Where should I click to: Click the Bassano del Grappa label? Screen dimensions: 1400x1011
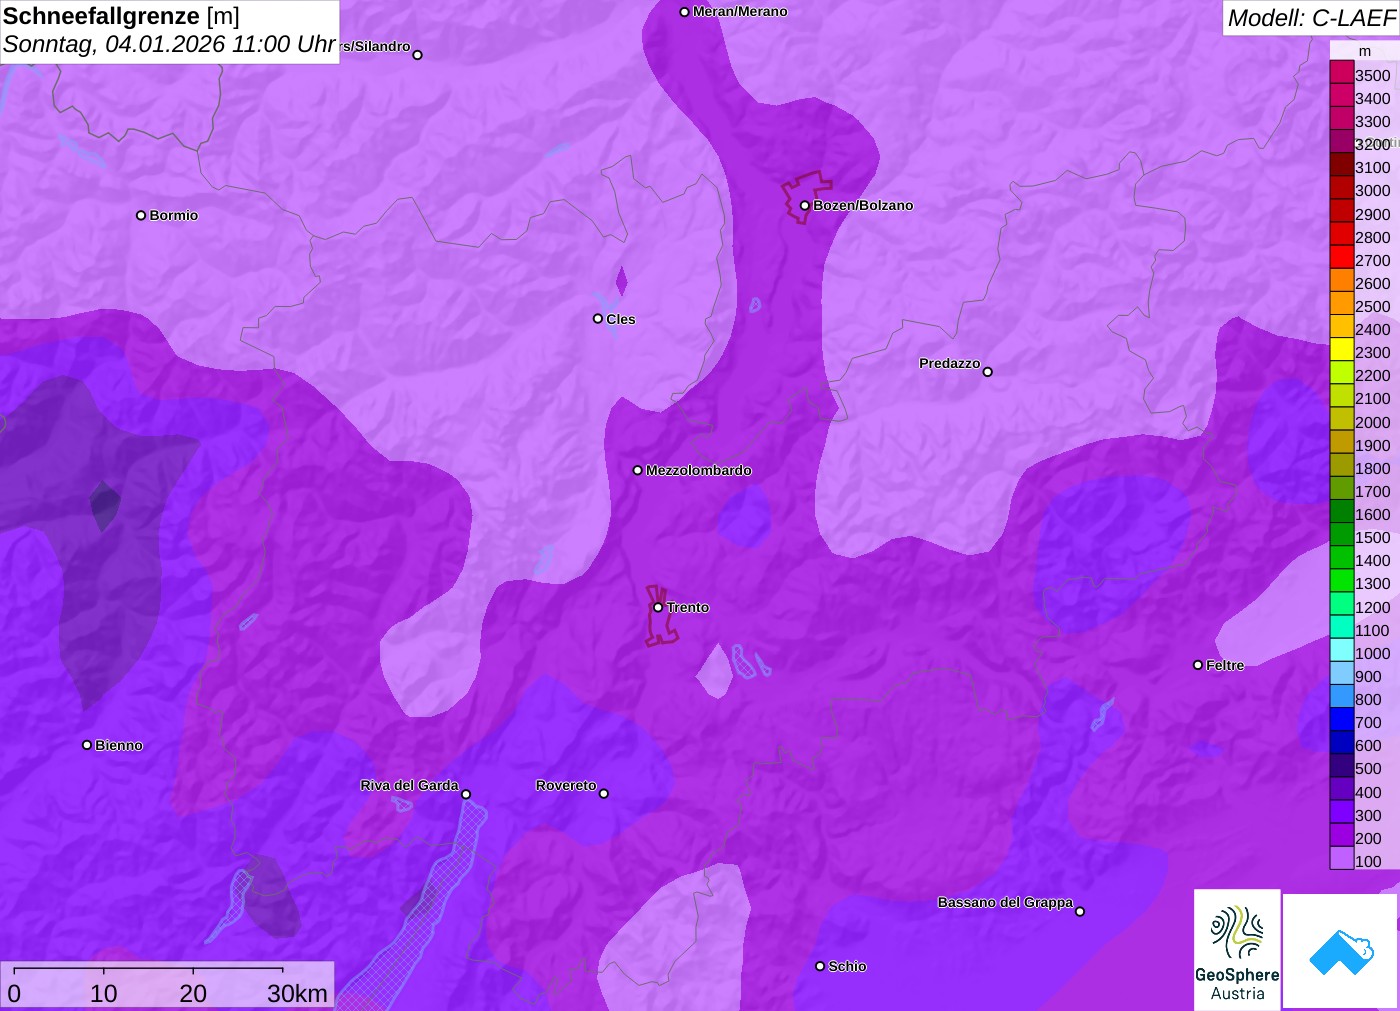click(x=1005, y=902)
